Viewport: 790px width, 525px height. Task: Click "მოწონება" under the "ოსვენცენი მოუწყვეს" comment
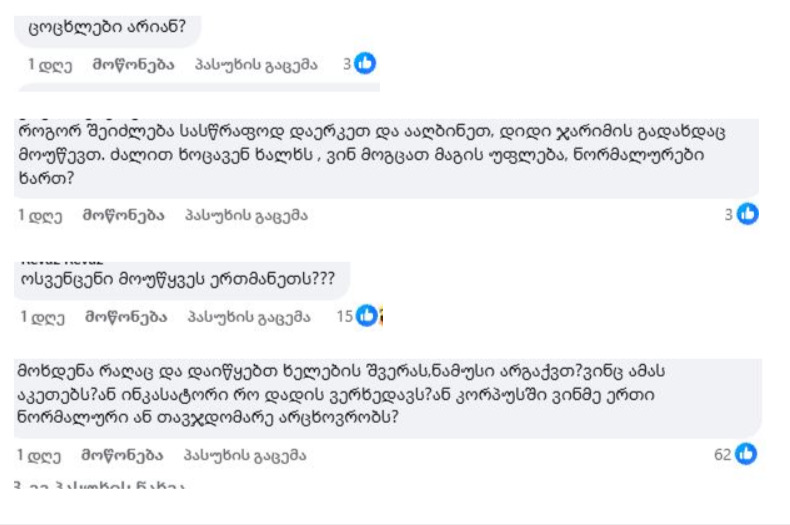[x=126, y=317]
